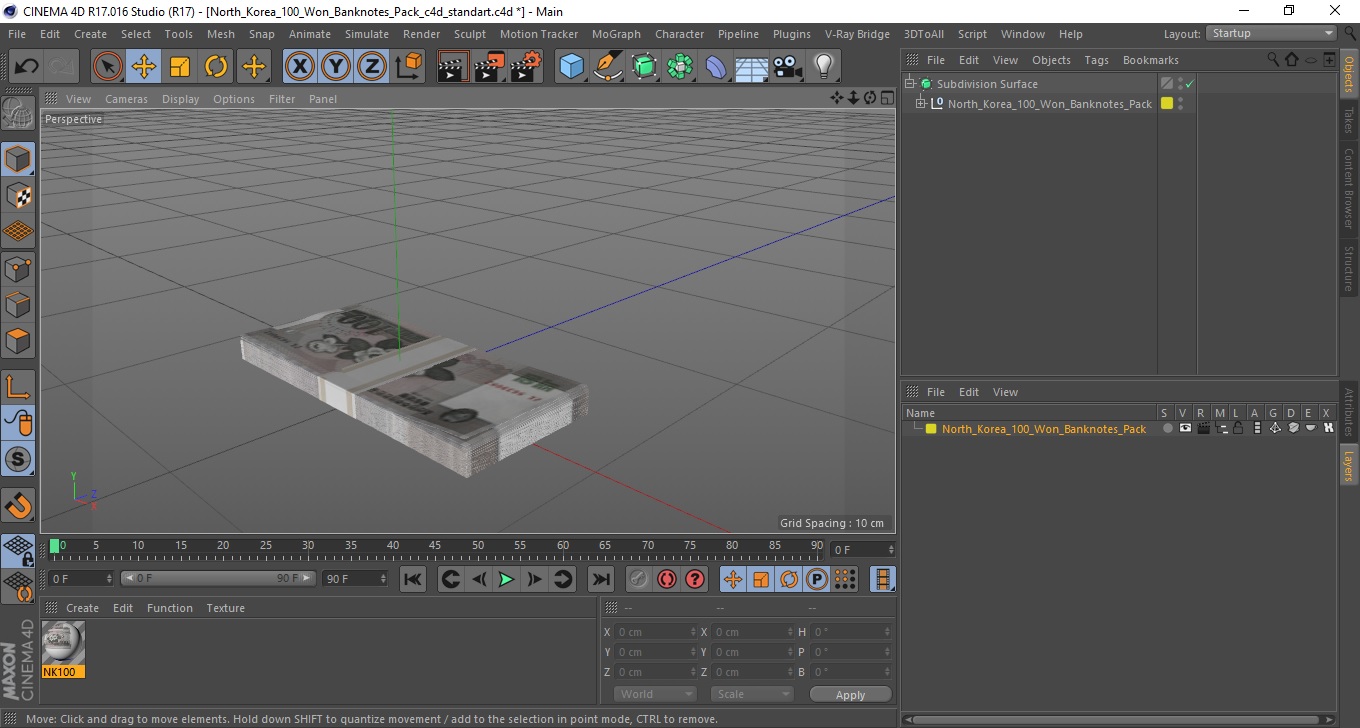Open the spline Pen tool
1360x728 pixels.
tap(608, 67)
